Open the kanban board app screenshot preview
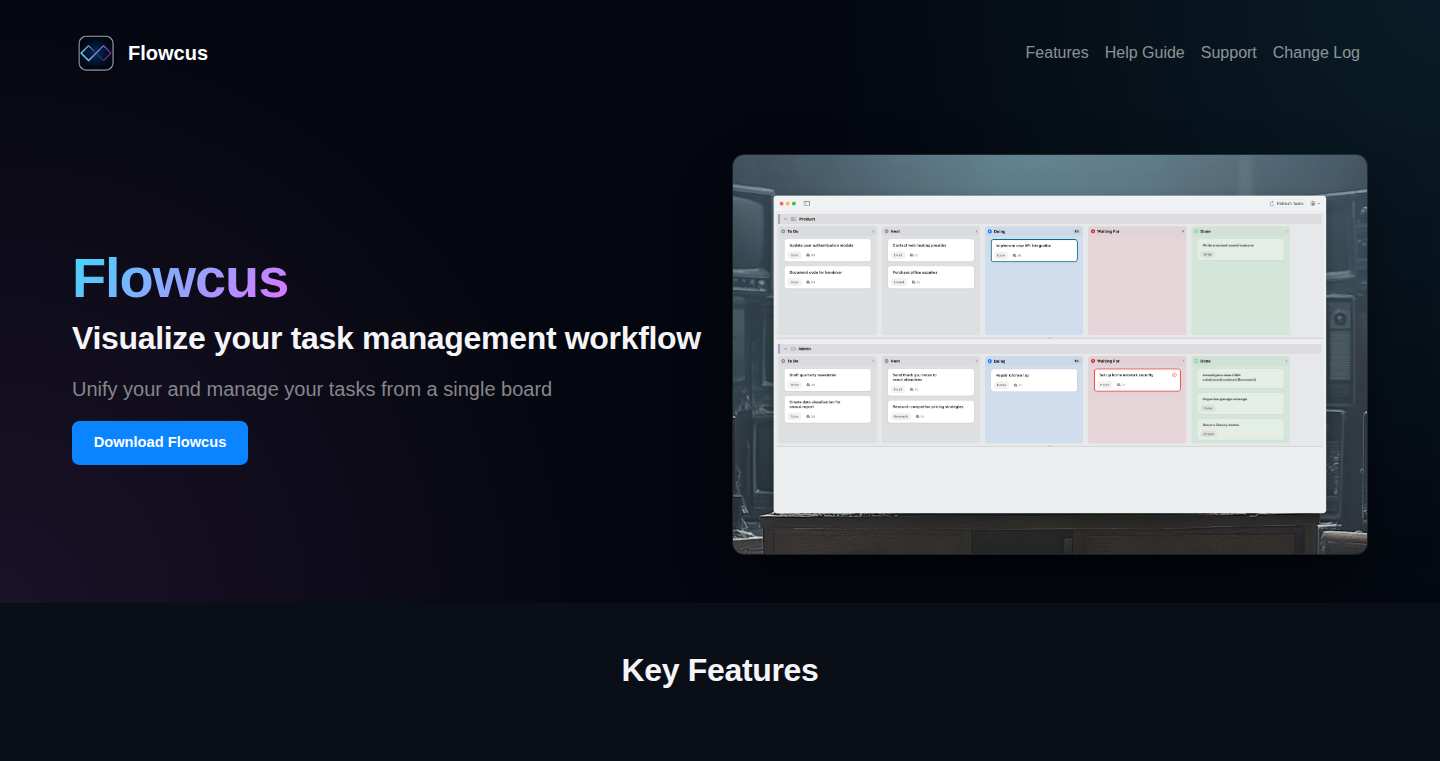The image size is (1440, 761). tap(1050, 354)
